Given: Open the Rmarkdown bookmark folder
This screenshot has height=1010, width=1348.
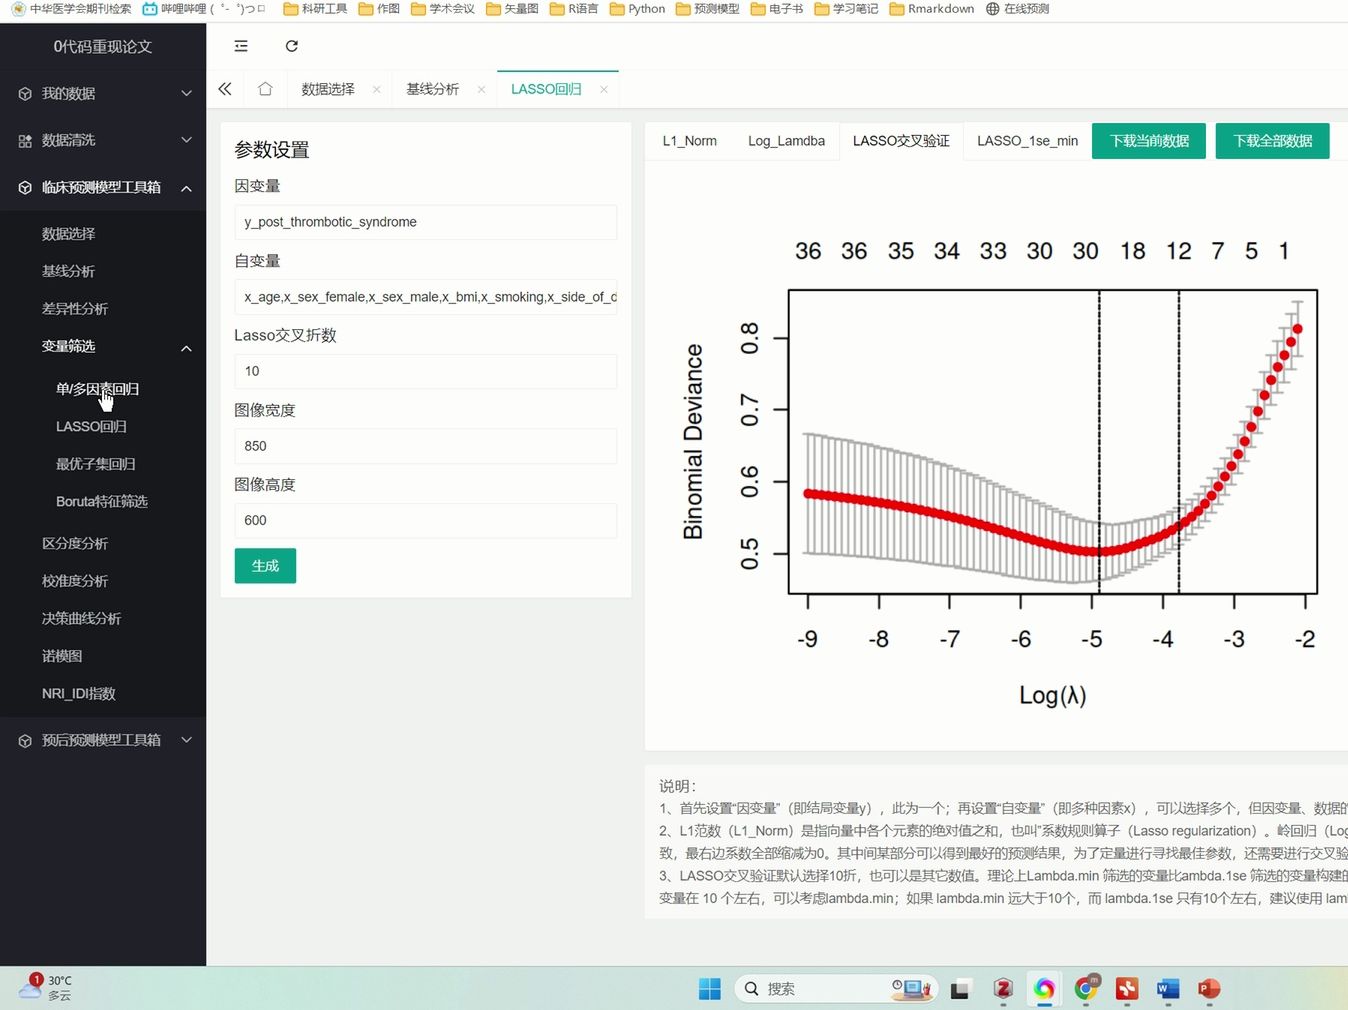Looking at the screenshot, I should tap(932, 9).
